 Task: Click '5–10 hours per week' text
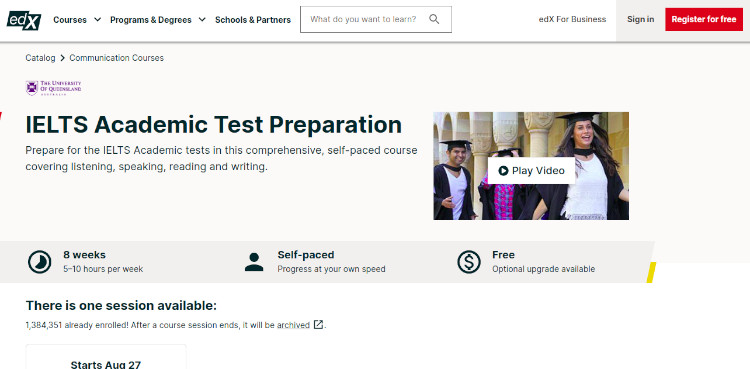click(103, 269)
